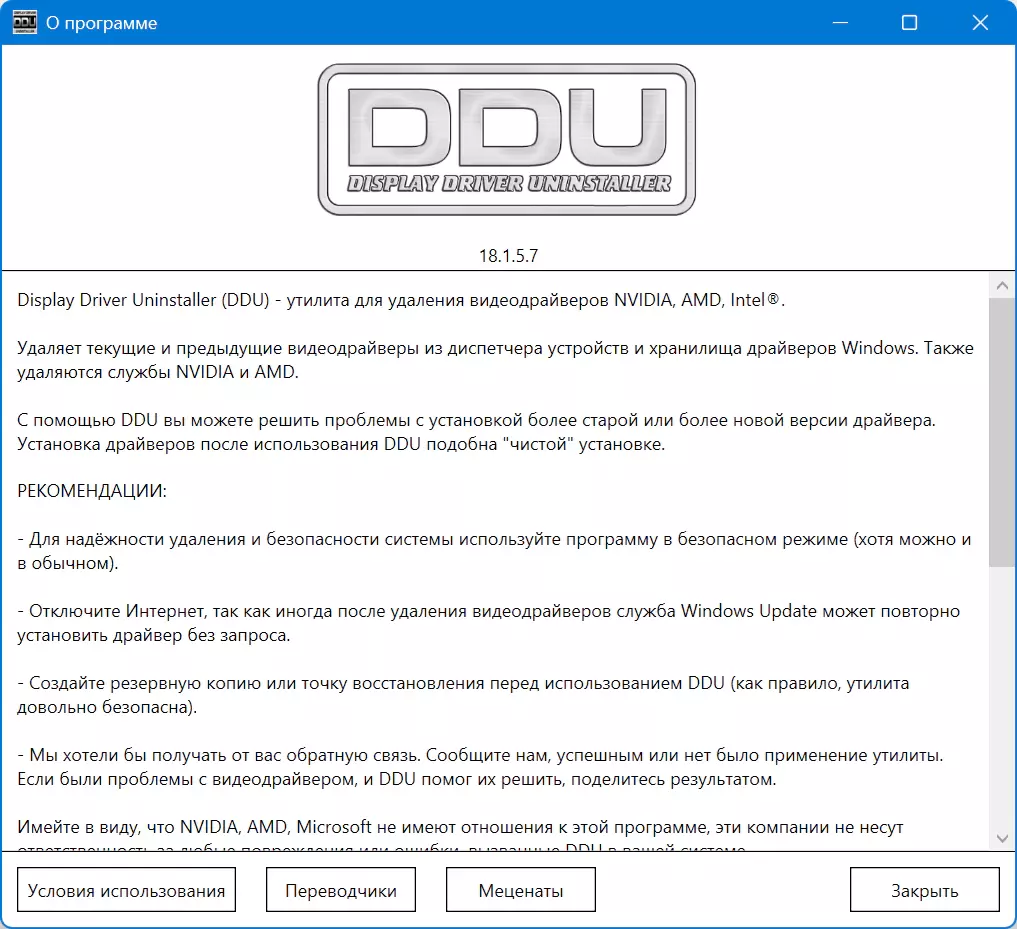Click the scrollbar down arrow
The image size is (1017, 929).
coord(1002,838)
